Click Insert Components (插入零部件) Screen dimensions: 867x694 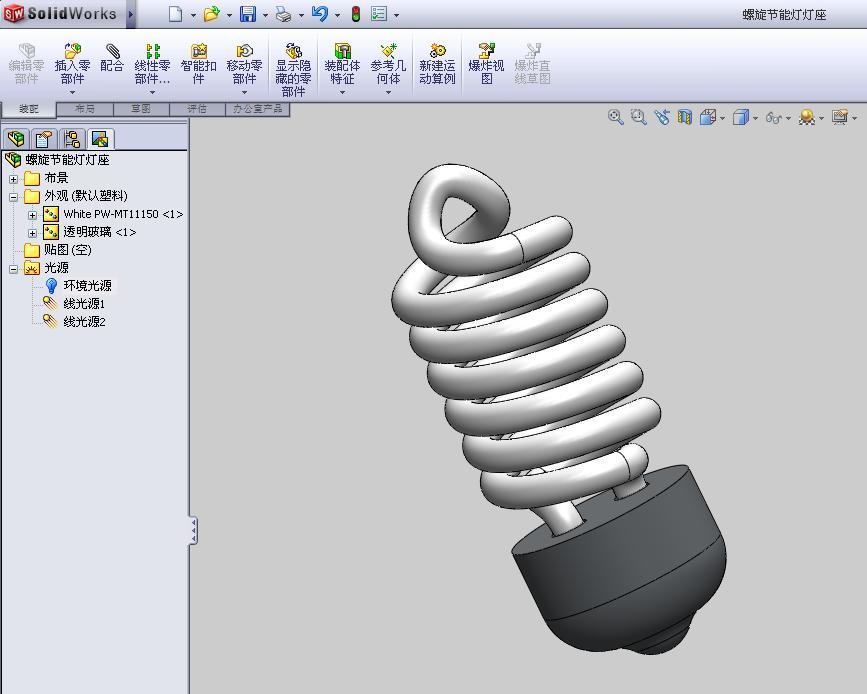[x=72, y=65]
